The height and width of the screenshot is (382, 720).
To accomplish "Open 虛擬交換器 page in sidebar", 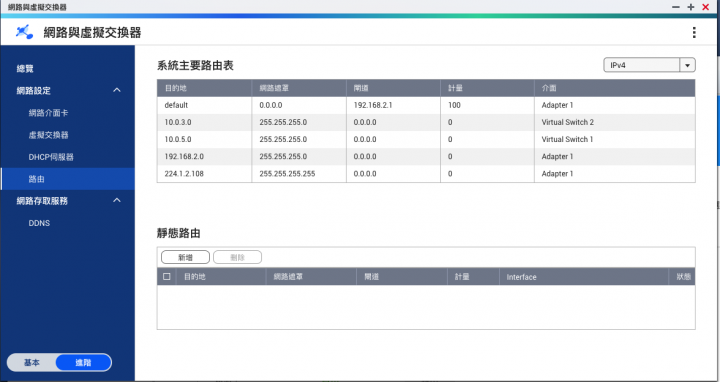I will [x=48, y=135].
